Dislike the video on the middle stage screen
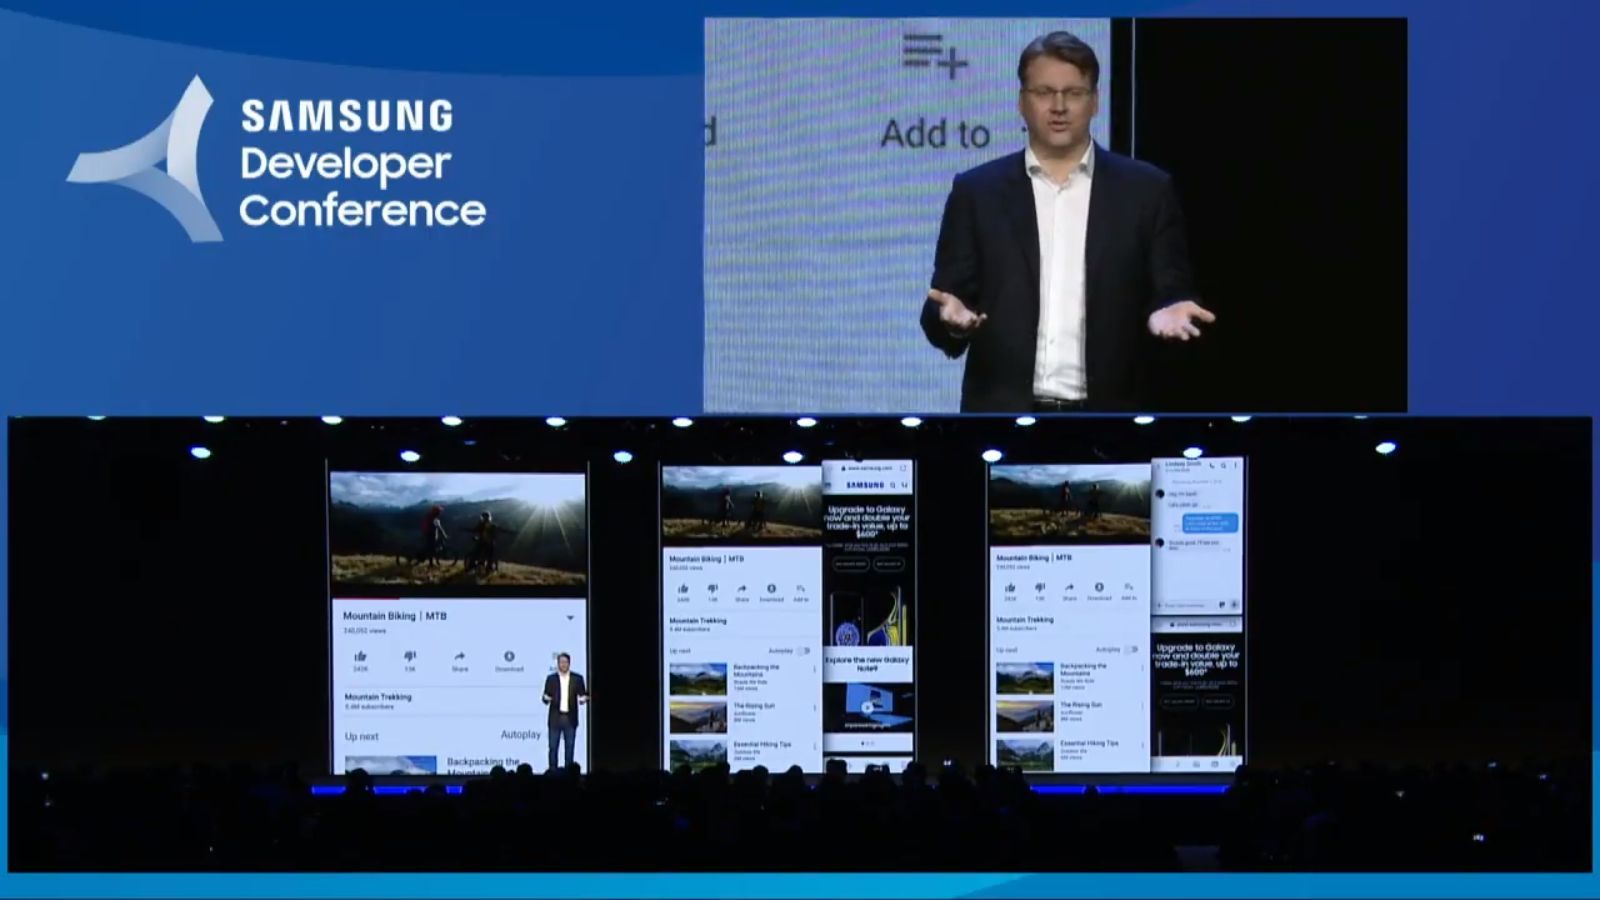This screenshot has height=900, width=1600. 712,589
